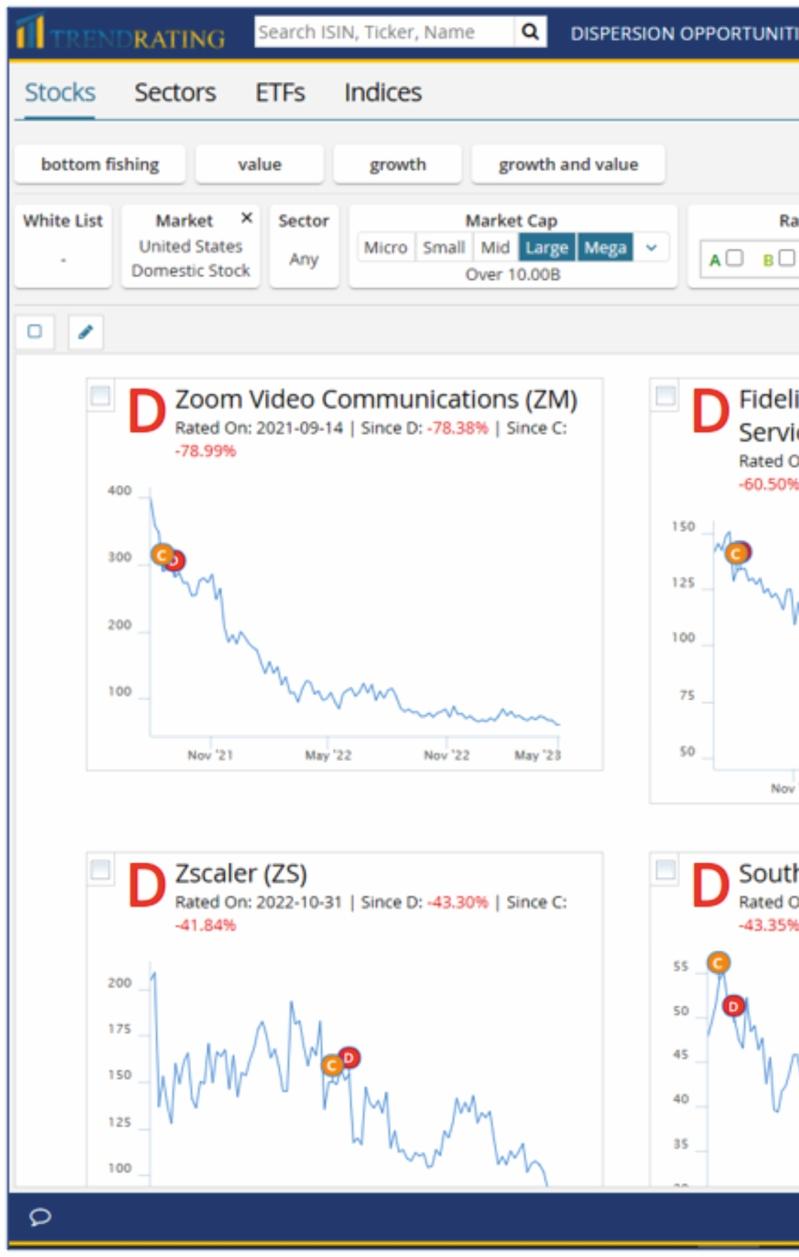Image resolution: width=799 pixels, height=1257 pixels.
Task: Click the red D marker on Southwest chart
Action: (734, 1005)
